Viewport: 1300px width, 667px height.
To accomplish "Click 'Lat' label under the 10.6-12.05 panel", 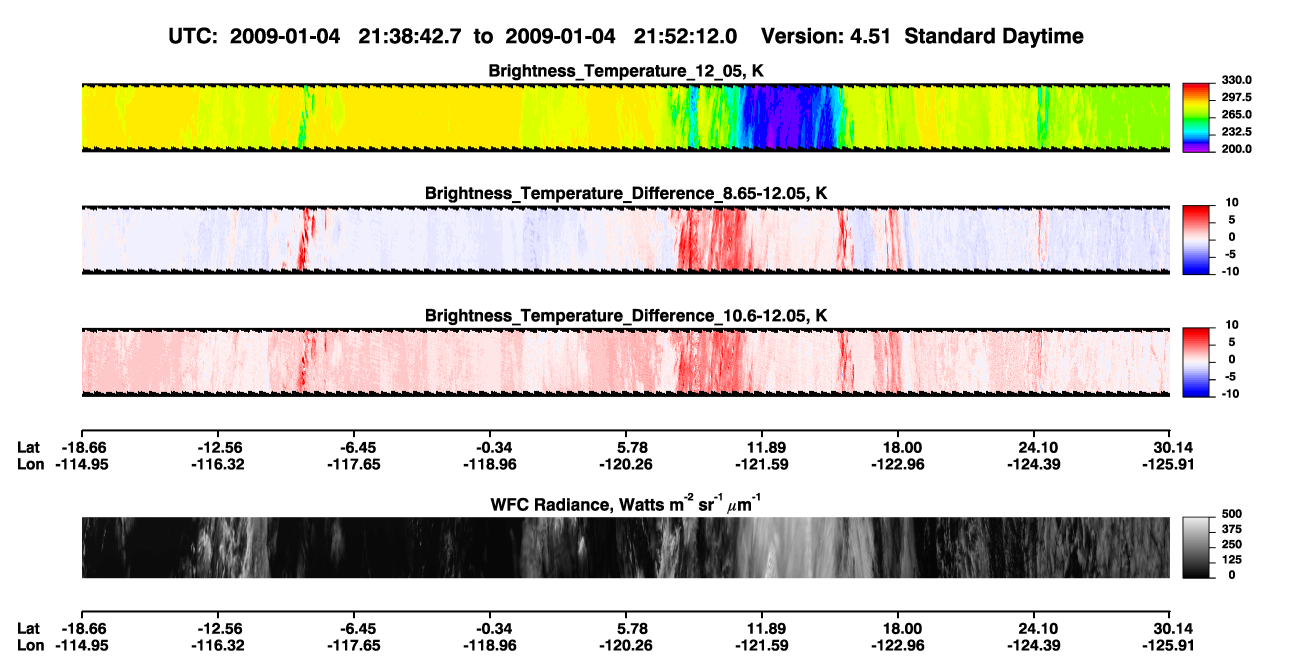I will pyautogui.click(x=29, y=448).
